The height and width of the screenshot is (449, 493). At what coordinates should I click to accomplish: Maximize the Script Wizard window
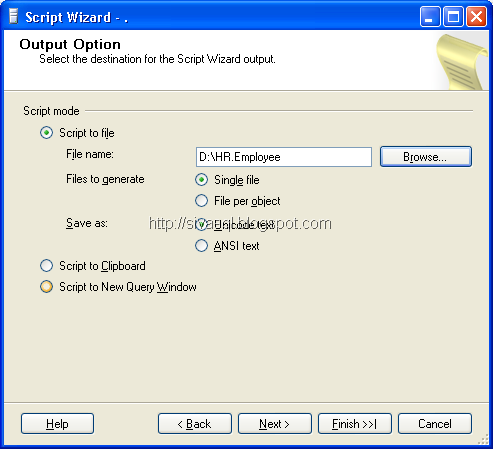pos(453,17)
